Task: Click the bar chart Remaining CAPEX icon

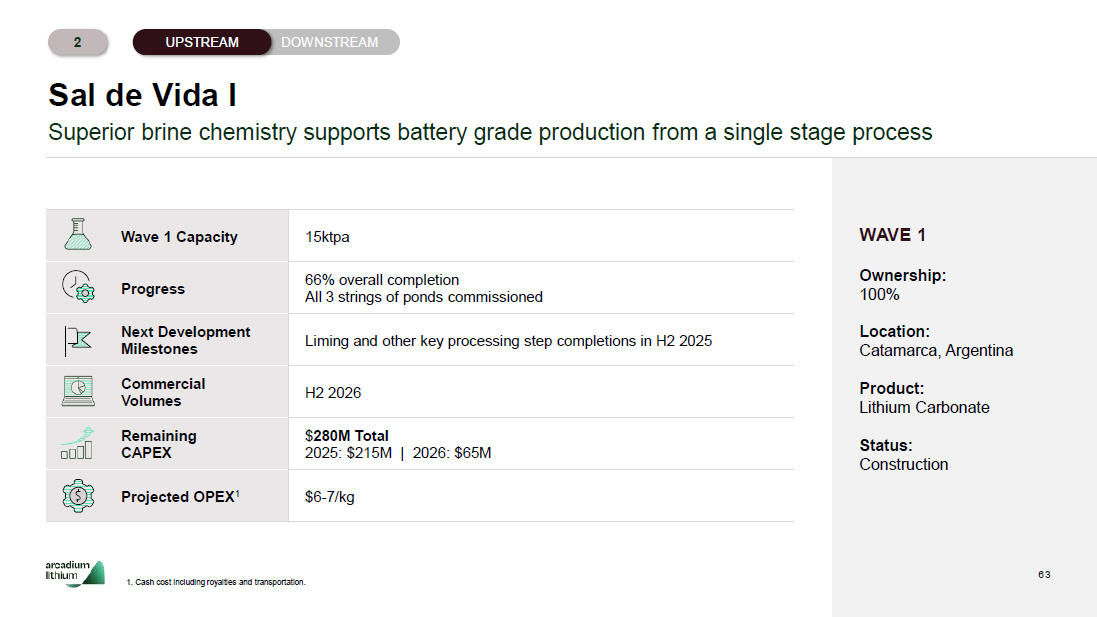Action: click(77, 443)
